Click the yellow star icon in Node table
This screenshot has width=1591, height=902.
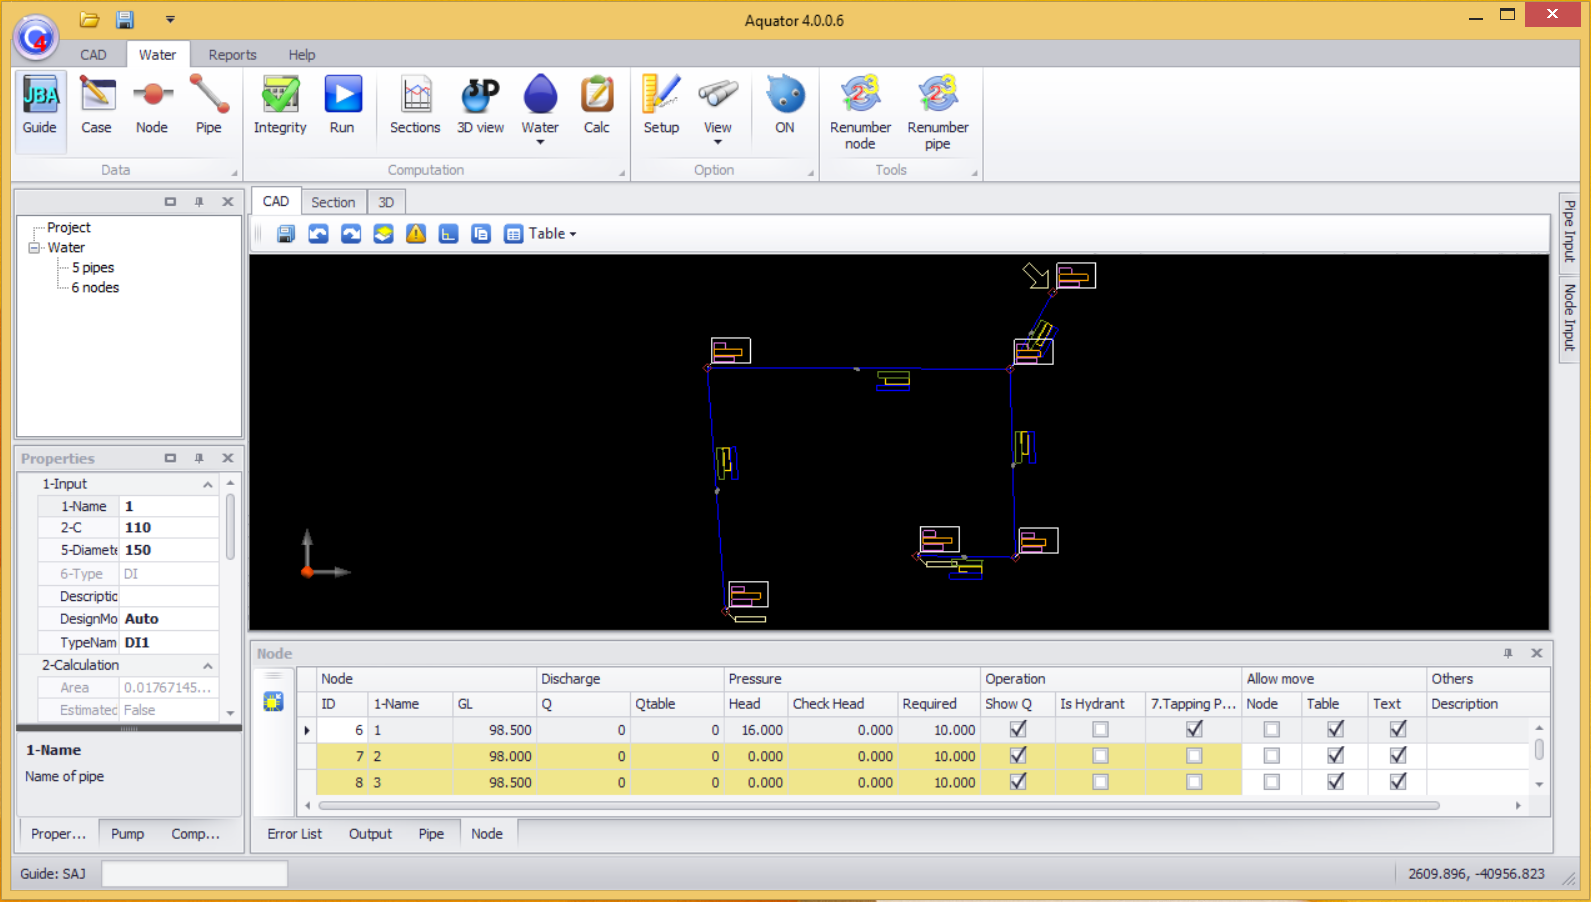click(x=273, y=702)
